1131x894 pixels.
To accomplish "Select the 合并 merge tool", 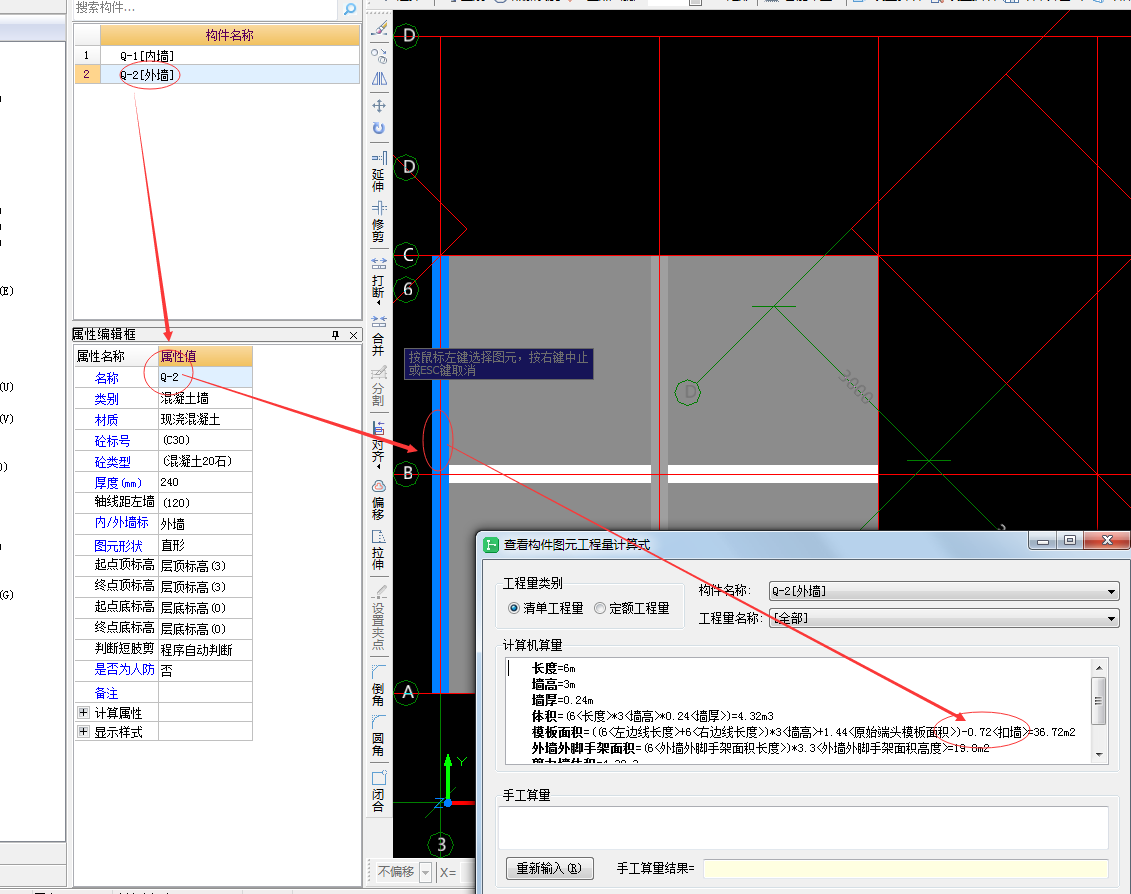I will point(379,336).
